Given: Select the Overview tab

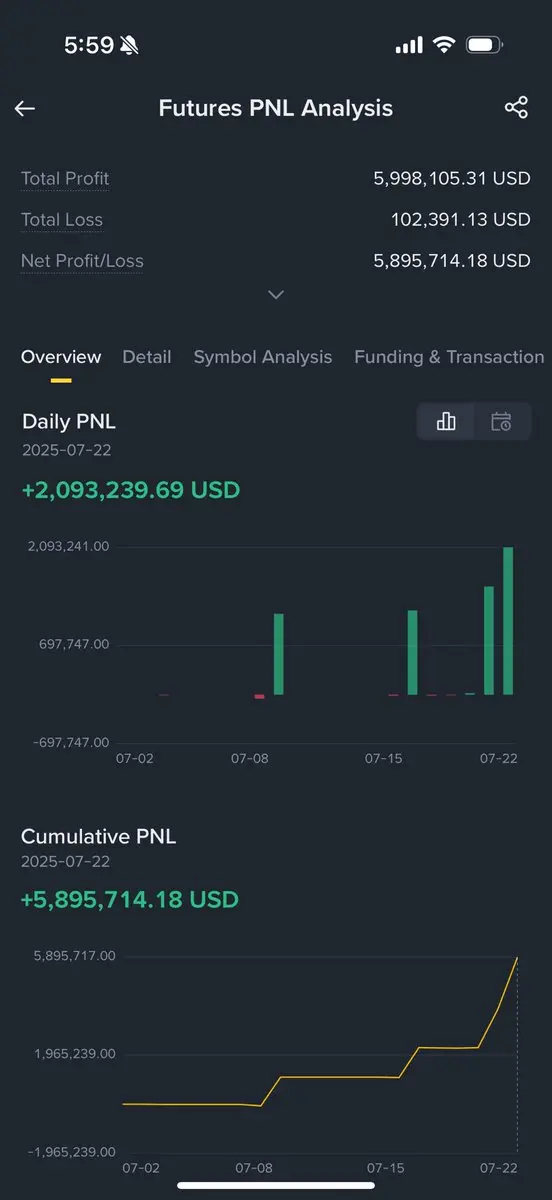Looking at the screenshot, I should (x=61, y=357).
